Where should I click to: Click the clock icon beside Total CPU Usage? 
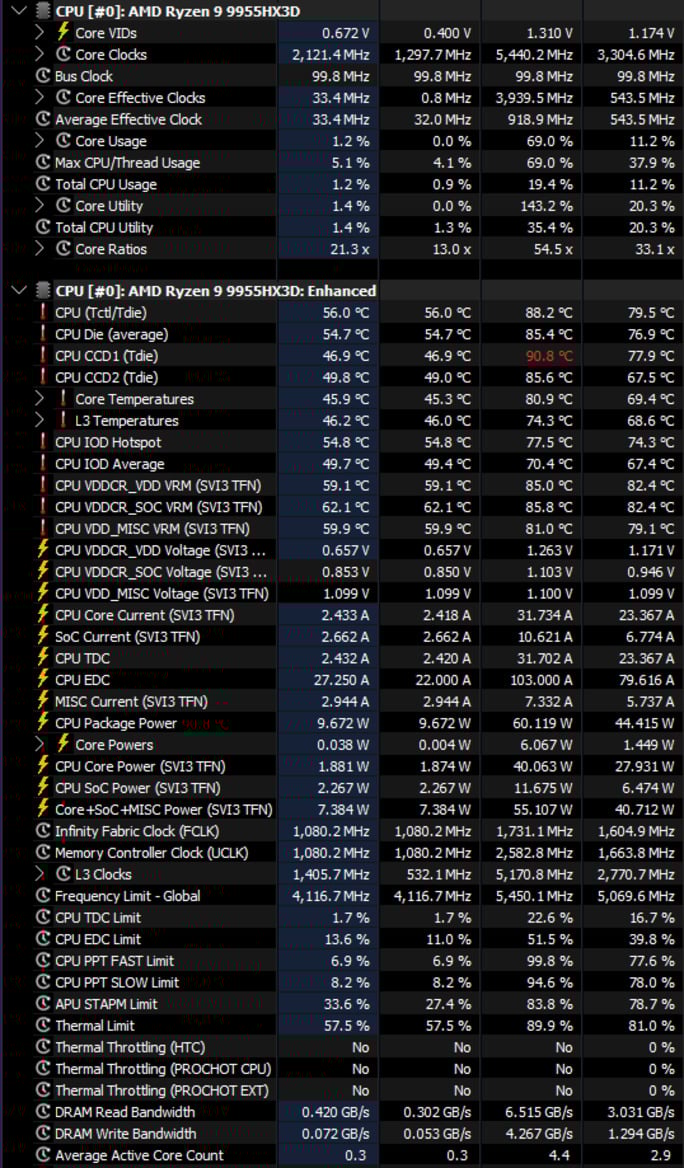(x=43, y=184)
